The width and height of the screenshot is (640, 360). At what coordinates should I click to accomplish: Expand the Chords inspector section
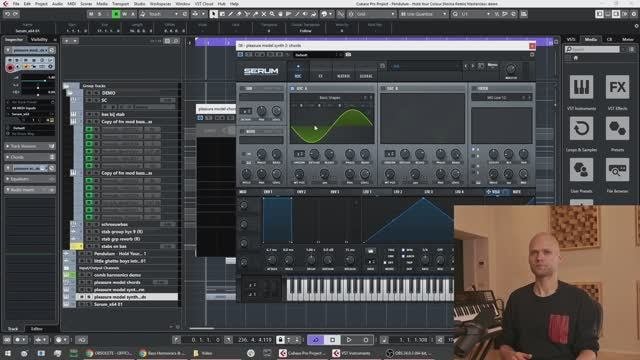point(30,157)
